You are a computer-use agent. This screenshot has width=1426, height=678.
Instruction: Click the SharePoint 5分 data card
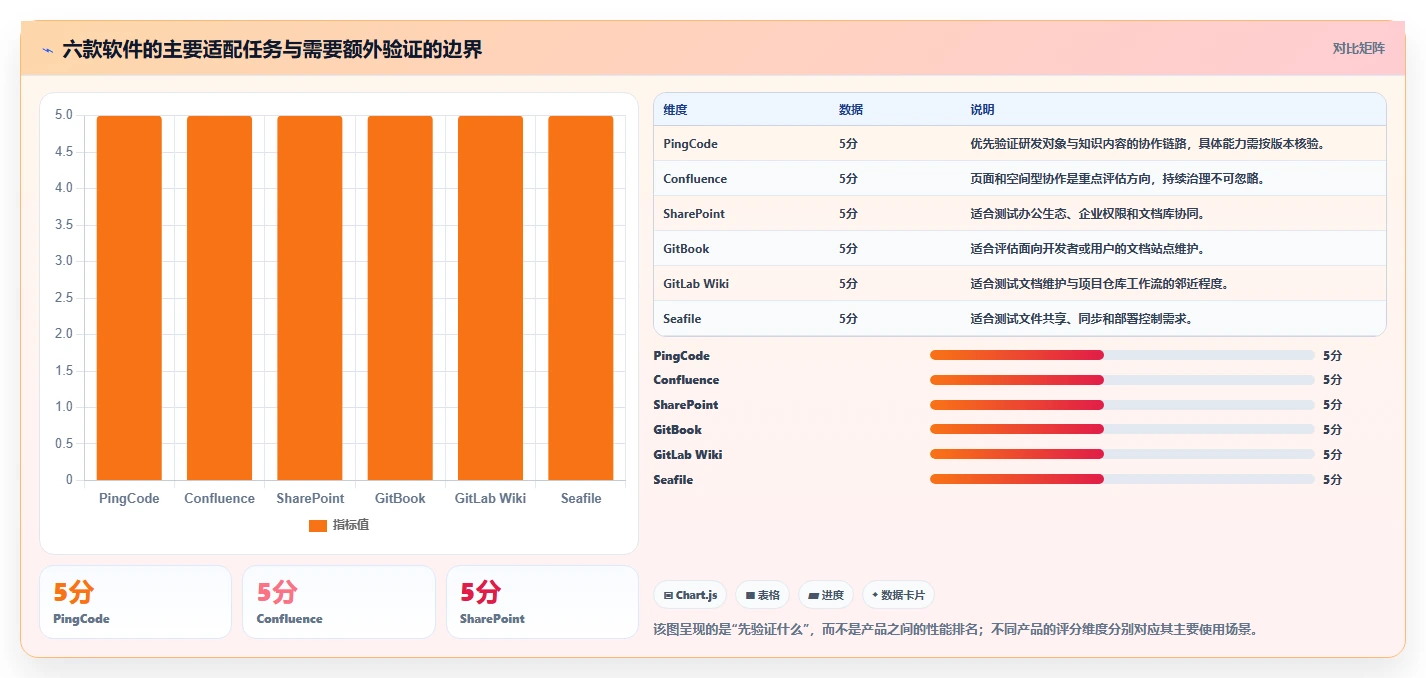[x=542, y=602]
